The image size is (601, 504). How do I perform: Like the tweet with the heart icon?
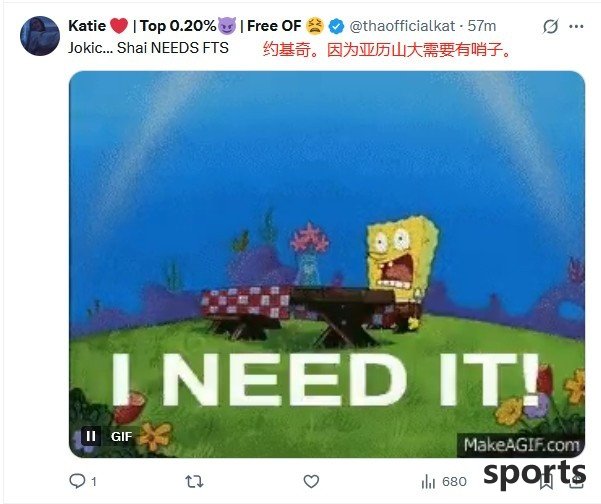[311, 481]
